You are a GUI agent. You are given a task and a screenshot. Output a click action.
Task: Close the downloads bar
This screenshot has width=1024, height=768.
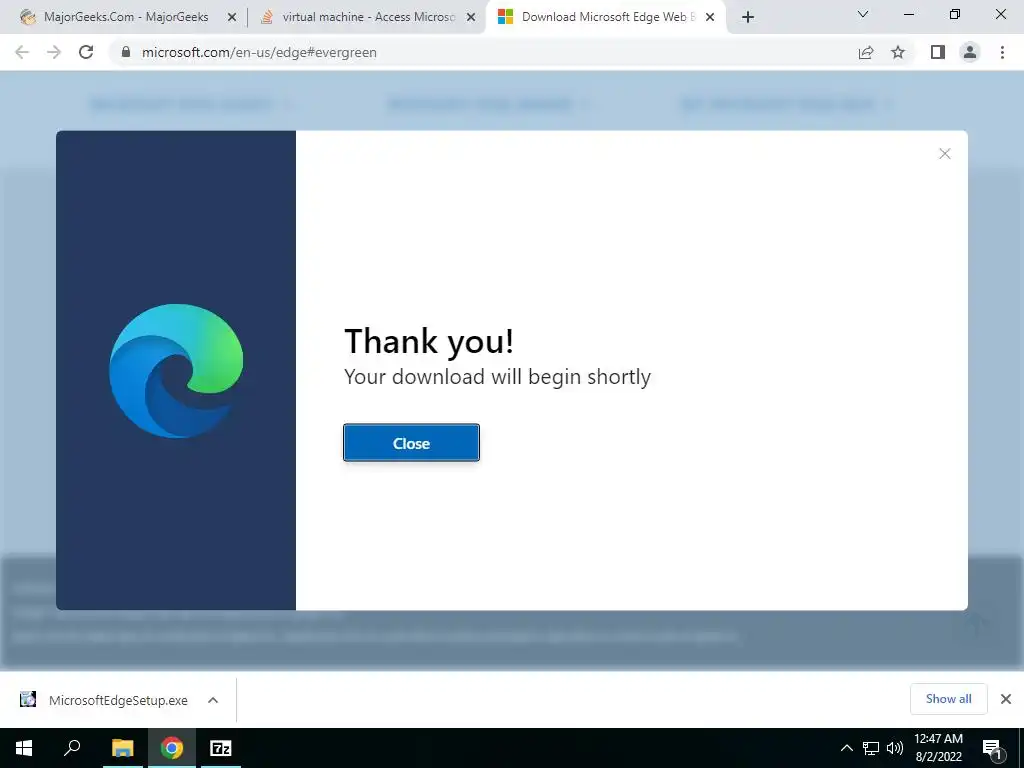(x=1006, y=699)
